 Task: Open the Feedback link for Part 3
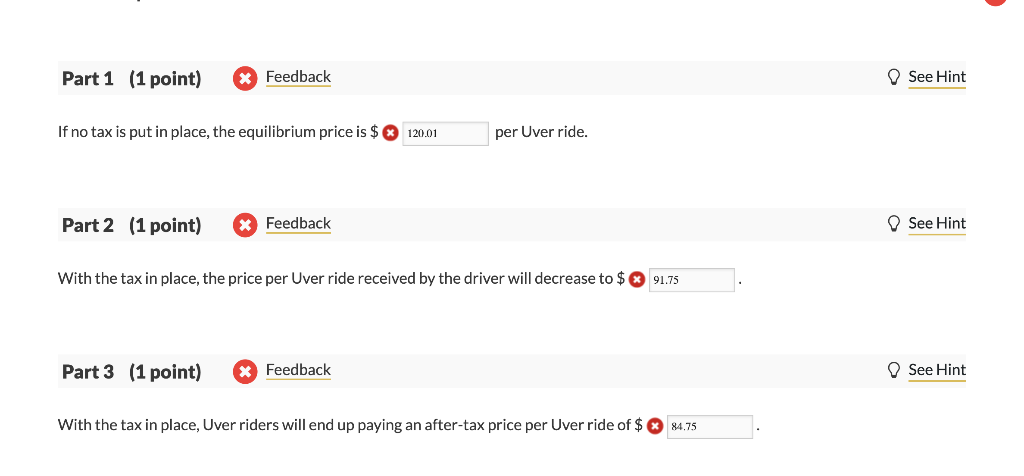click(298, 370)
